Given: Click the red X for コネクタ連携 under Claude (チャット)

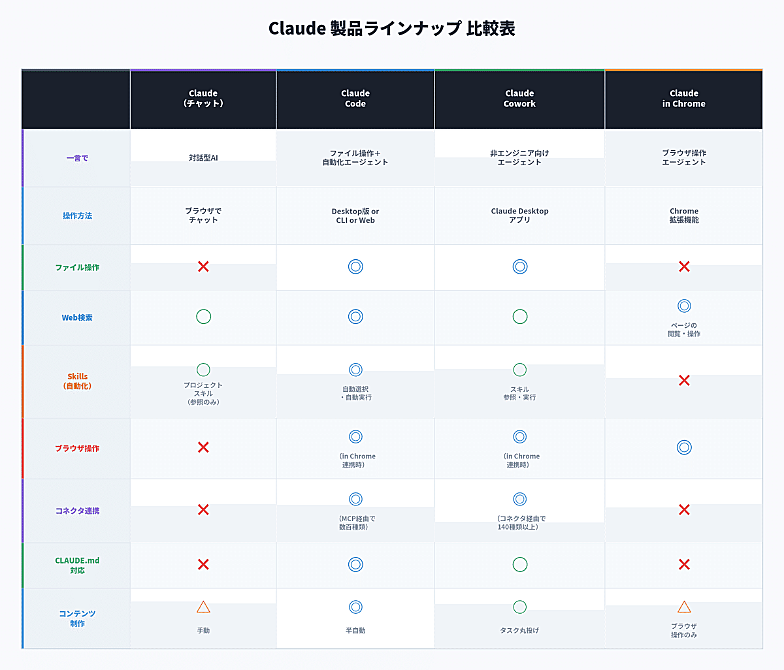Looking at the screenshot, I should pos(203,510).
